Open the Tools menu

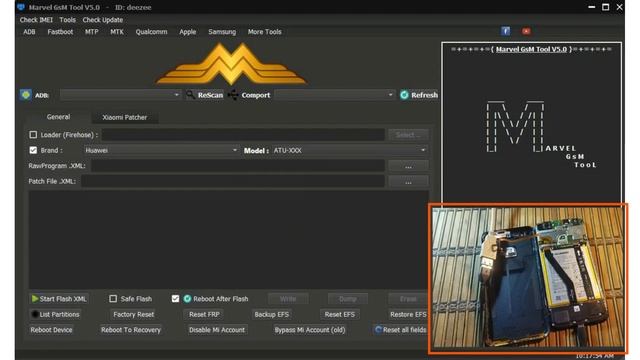67,20
